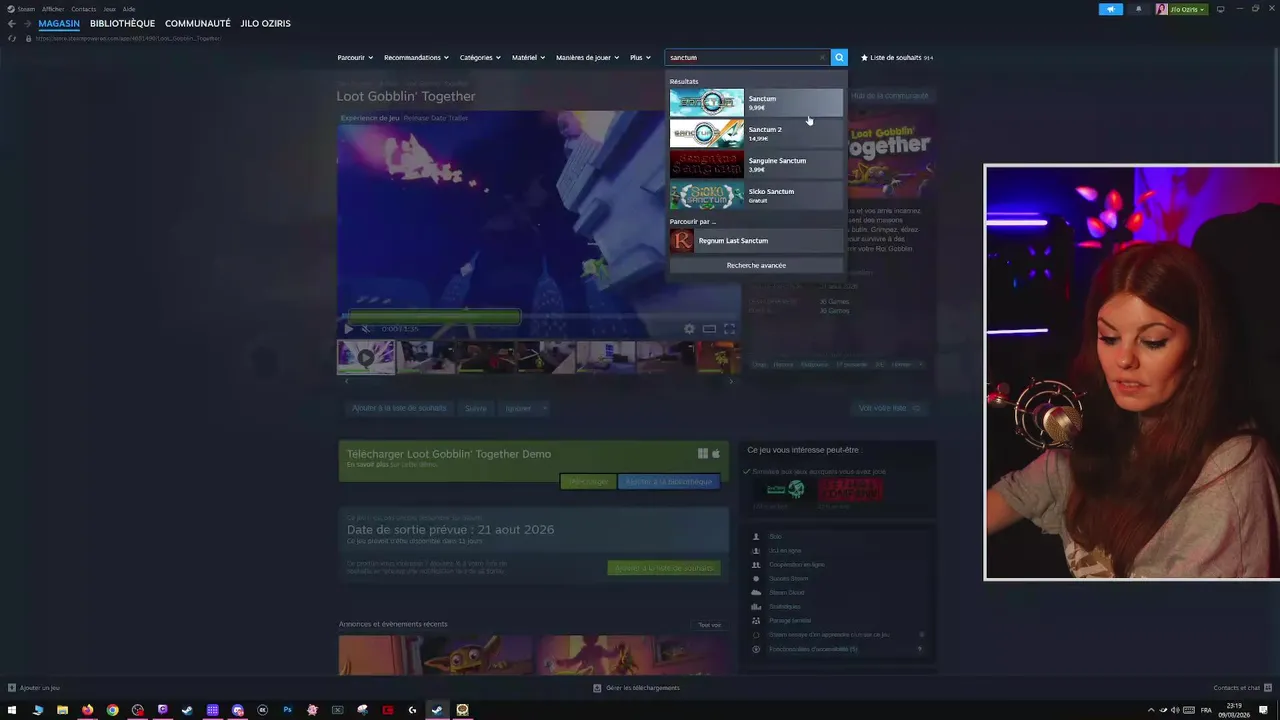This screenshot has height=720, width=1280.
Task: Expand the Parcourir store menu
Action: point(355,57)
